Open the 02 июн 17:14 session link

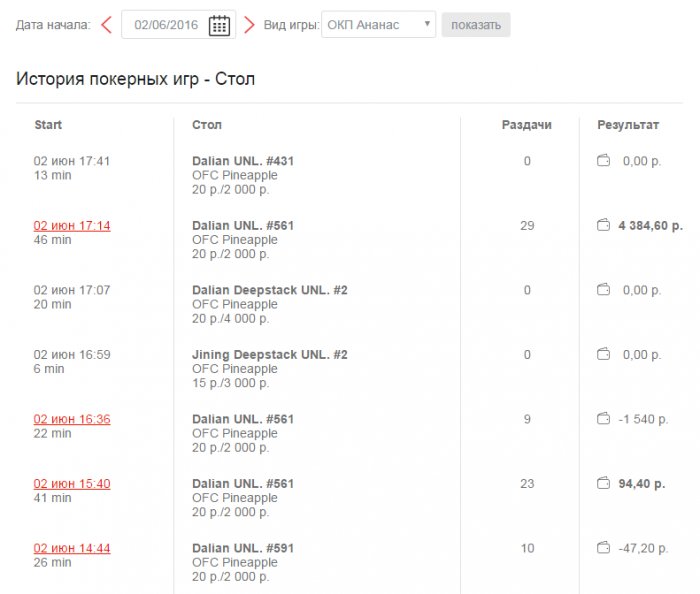[x=72, y=226]
